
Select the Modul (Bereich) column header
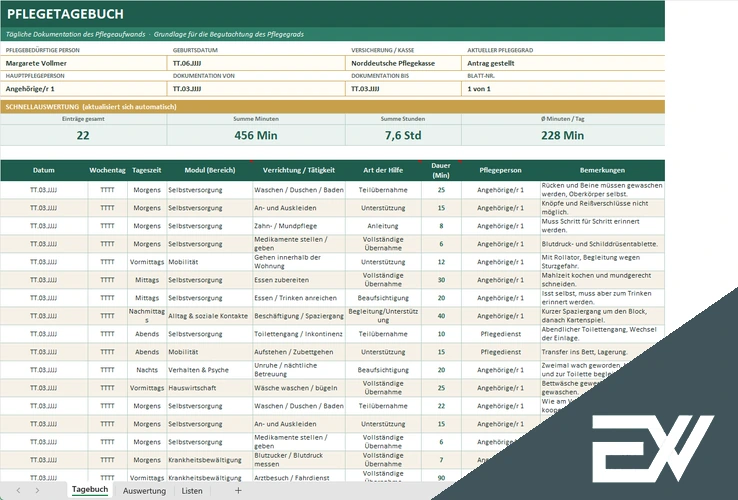tap(210, 170)
